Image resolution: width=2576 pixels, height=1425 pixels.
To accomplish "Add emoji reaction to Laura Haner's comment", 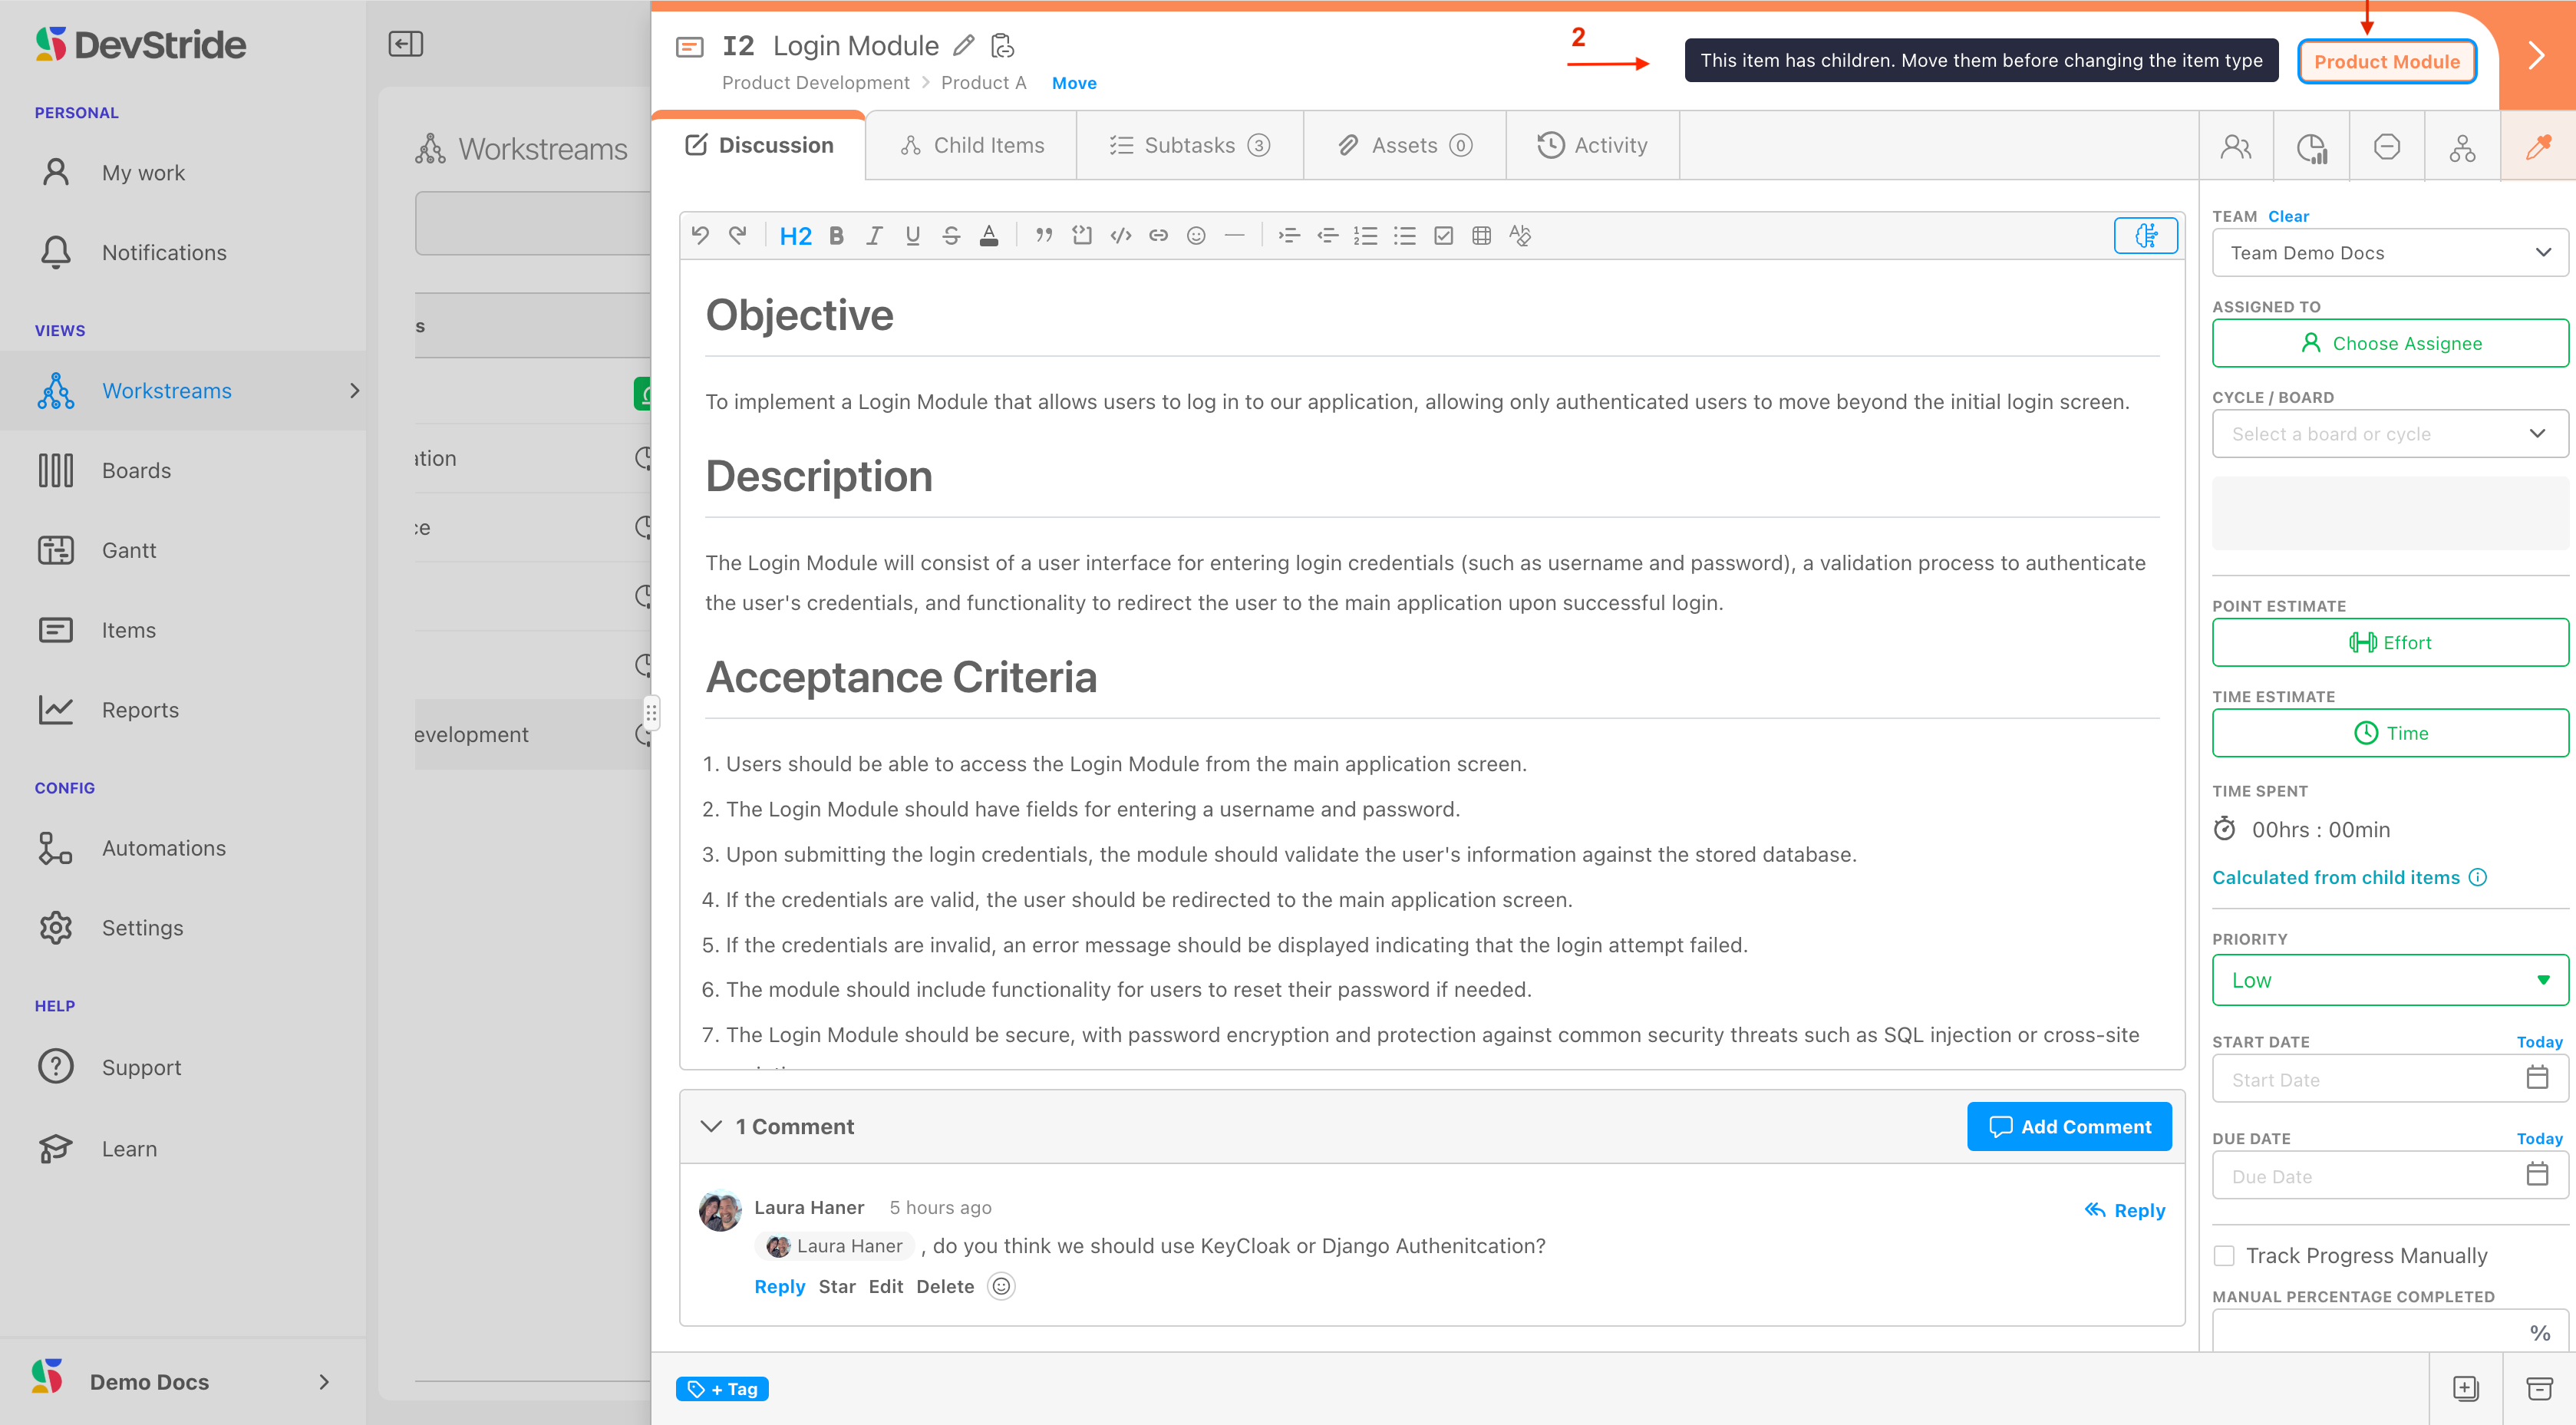I will tap(1001, 1286).
